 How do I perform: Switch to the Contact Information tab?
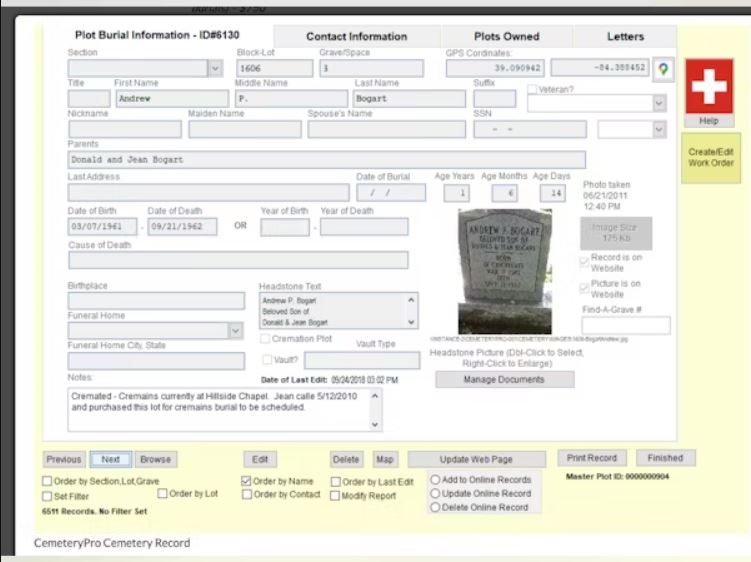(356, 36)
